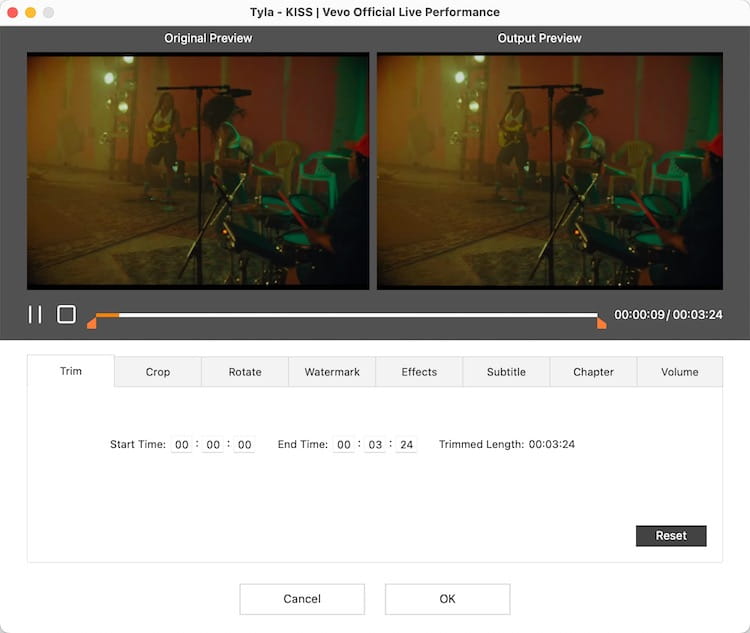Screen dimensions: 750x633
Task: Click the Start Time minutes field
Action: point(213,444)
